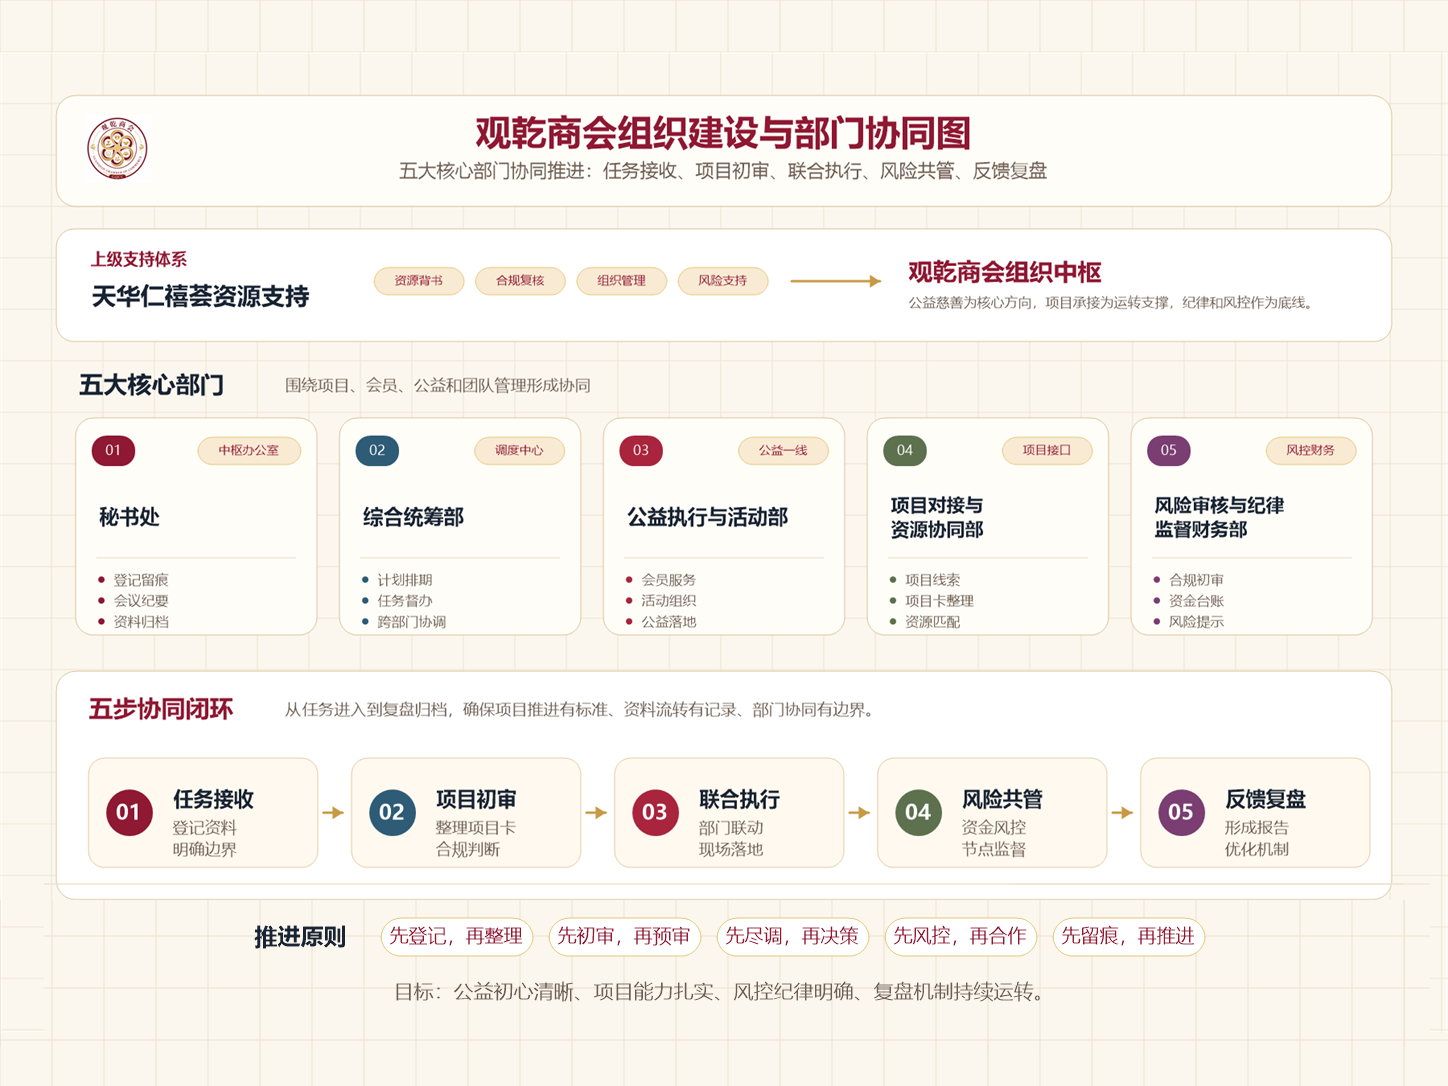1448x1086 pixels.
Task: Click the 风控财务 label pill
Action: pos(1311,450)
